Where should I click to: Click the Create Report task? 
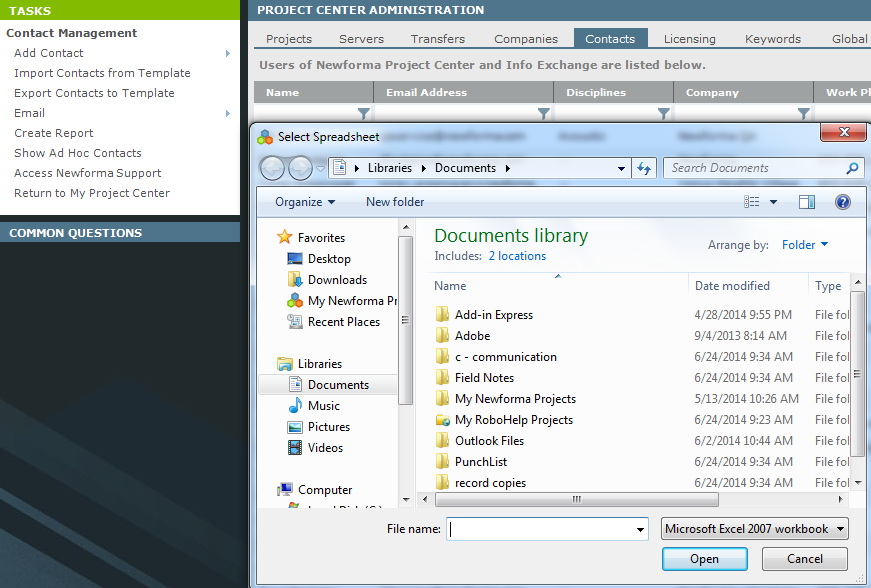[54, 133]
